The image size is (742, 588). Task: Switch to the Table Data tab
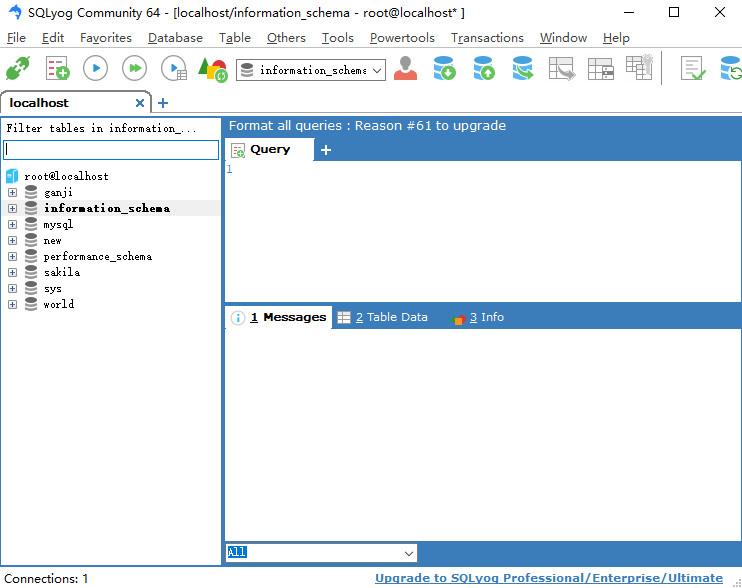coord(382,317)
